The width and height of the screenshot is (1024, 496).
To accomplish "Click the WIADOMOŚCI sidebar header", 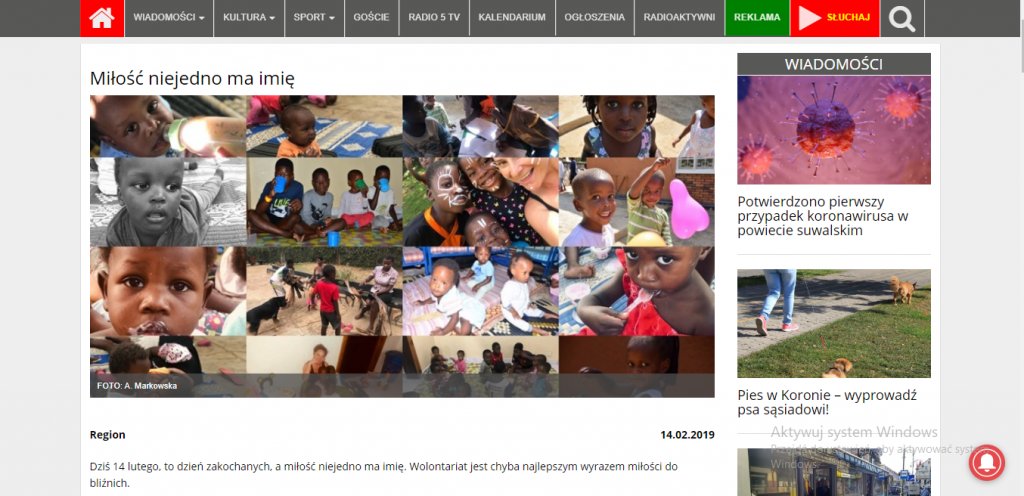I will pyautogui.click(x=834, y=64).
